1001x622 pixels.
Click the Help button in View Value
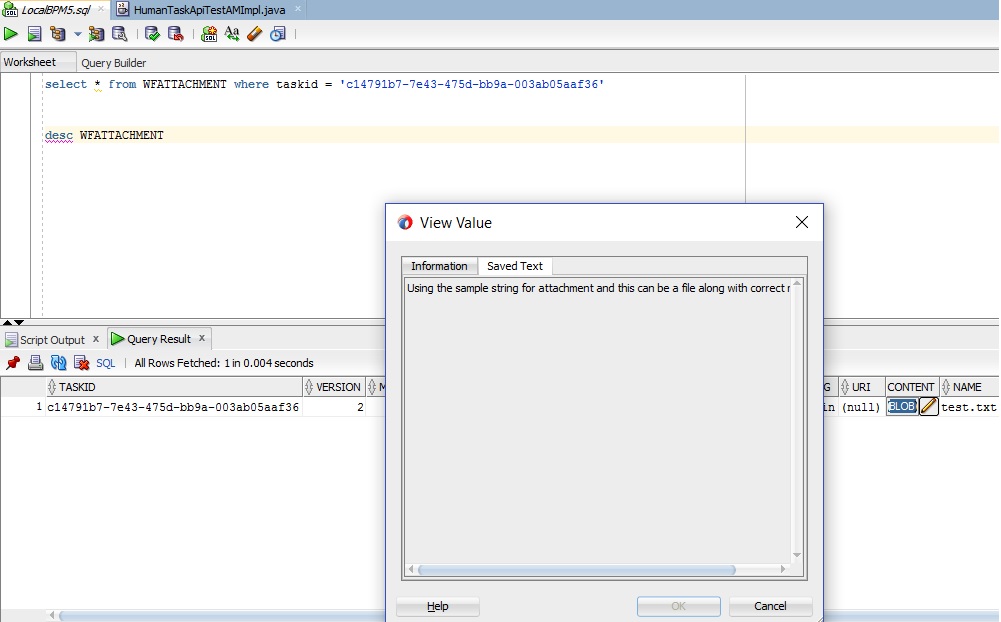[x=438, y=606]
